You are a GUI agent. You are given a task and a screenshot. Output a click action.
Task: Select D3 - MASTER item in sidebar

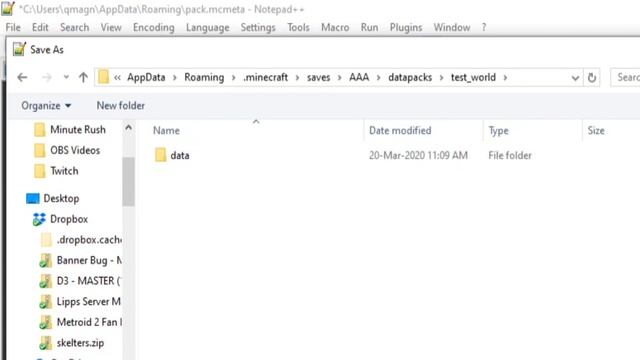[88, 281]
